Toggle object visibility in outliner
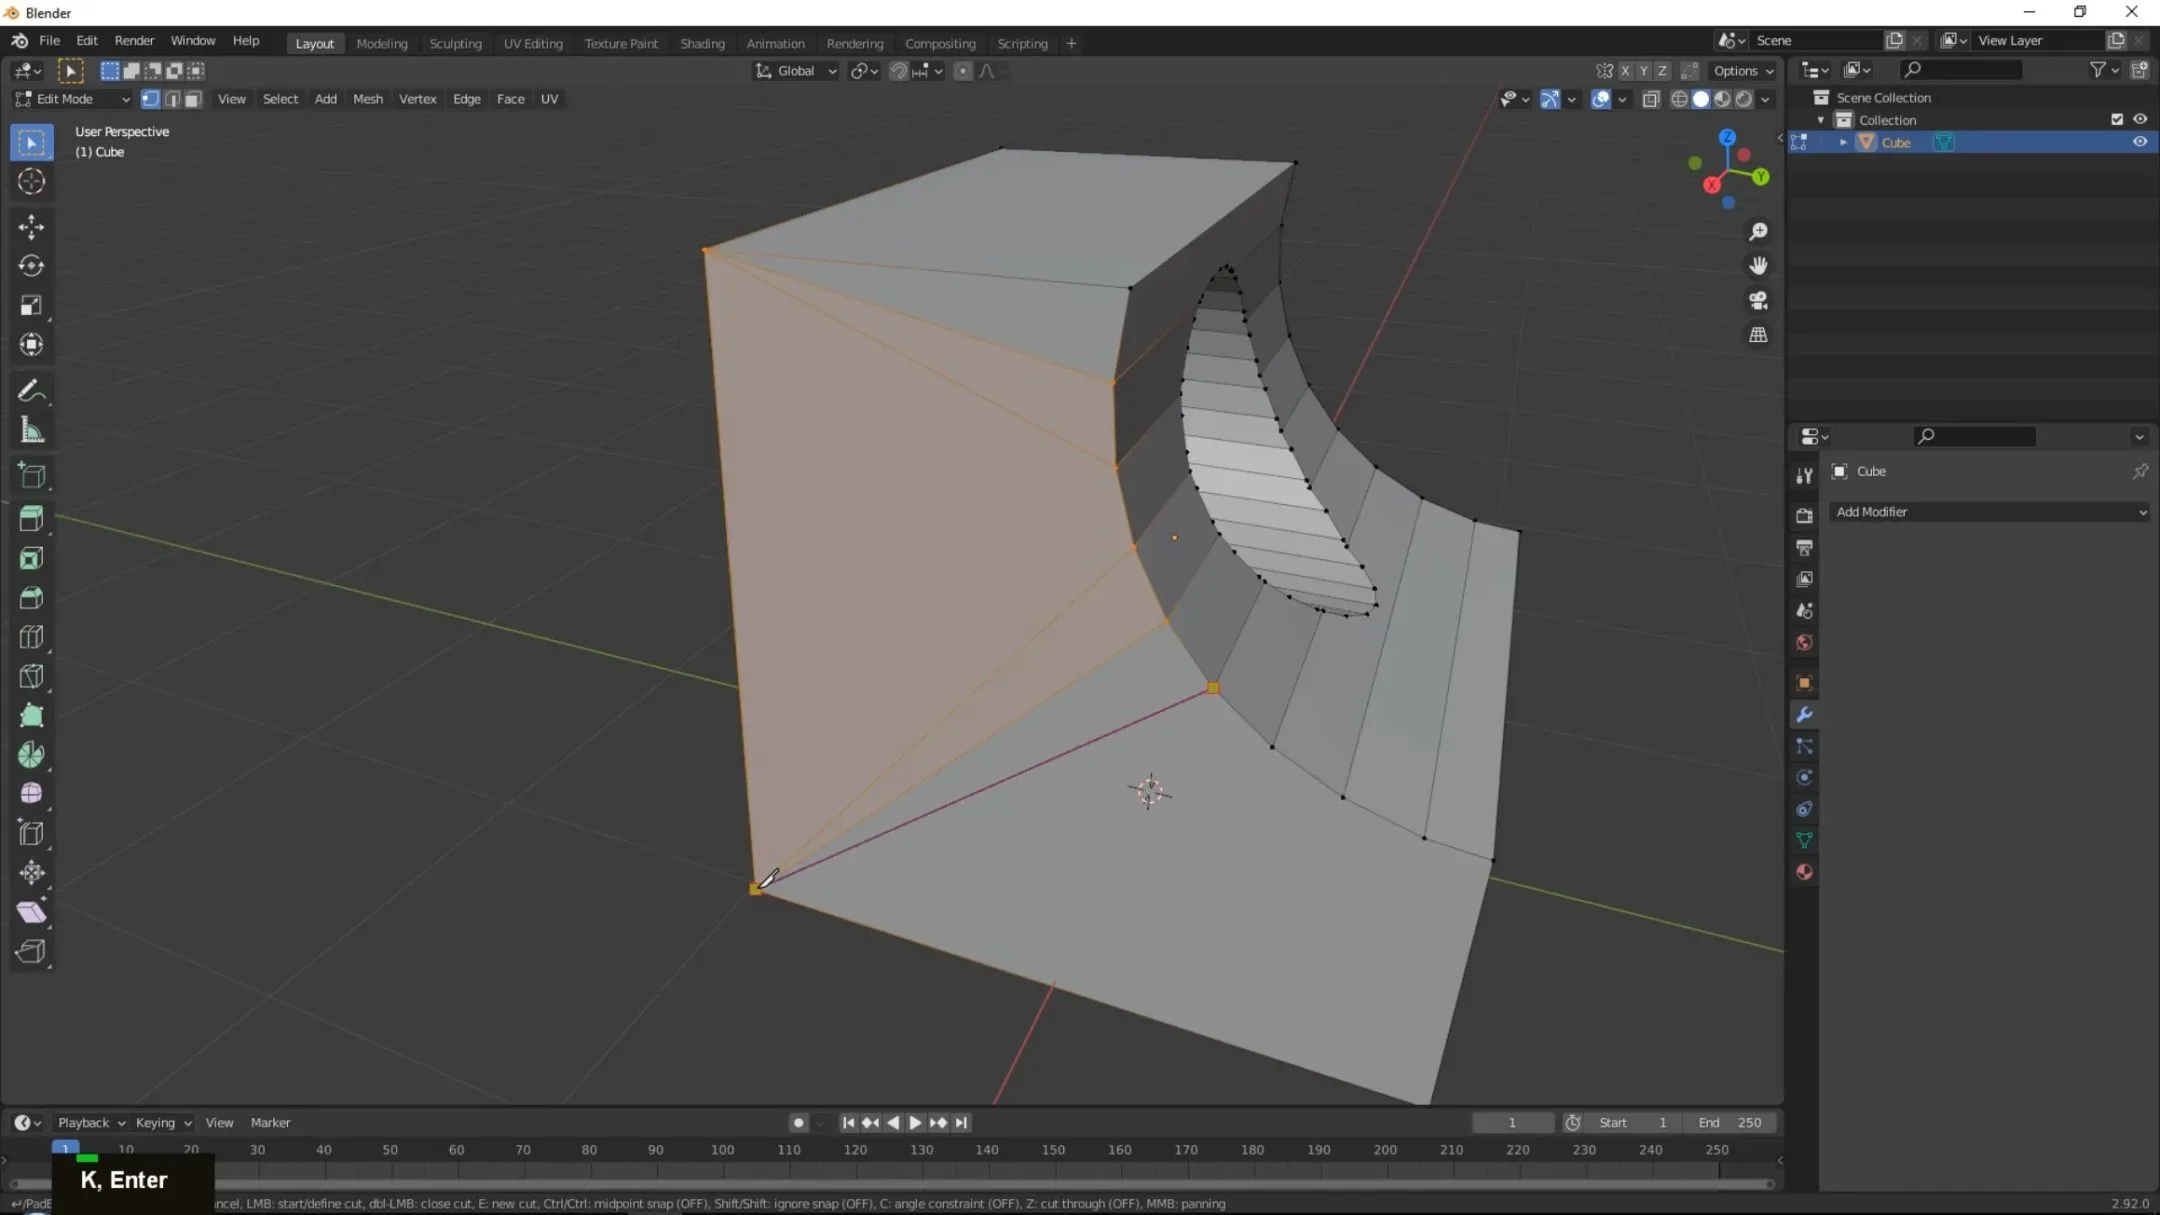 pos(2141,141)
